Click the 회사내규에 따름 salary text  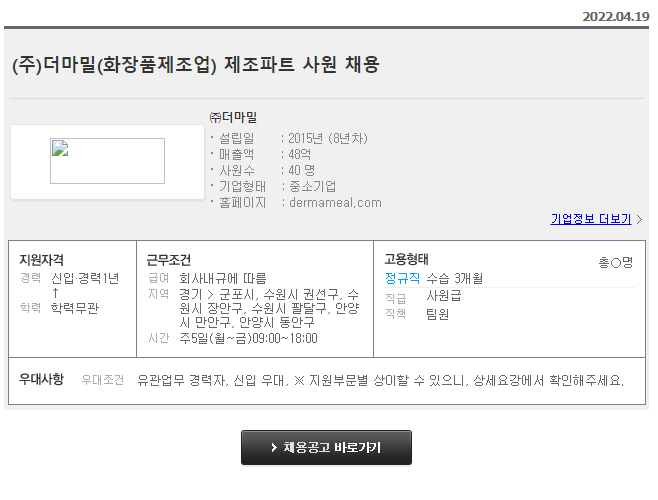coord(222,278)
